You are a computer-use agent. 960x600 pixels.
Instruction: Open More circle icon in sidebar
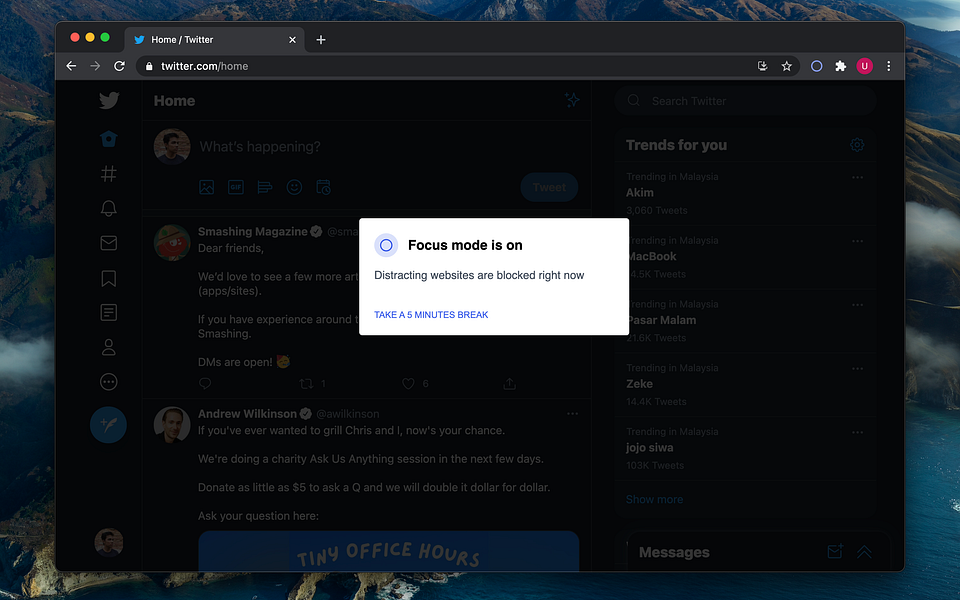coord(109,382)
